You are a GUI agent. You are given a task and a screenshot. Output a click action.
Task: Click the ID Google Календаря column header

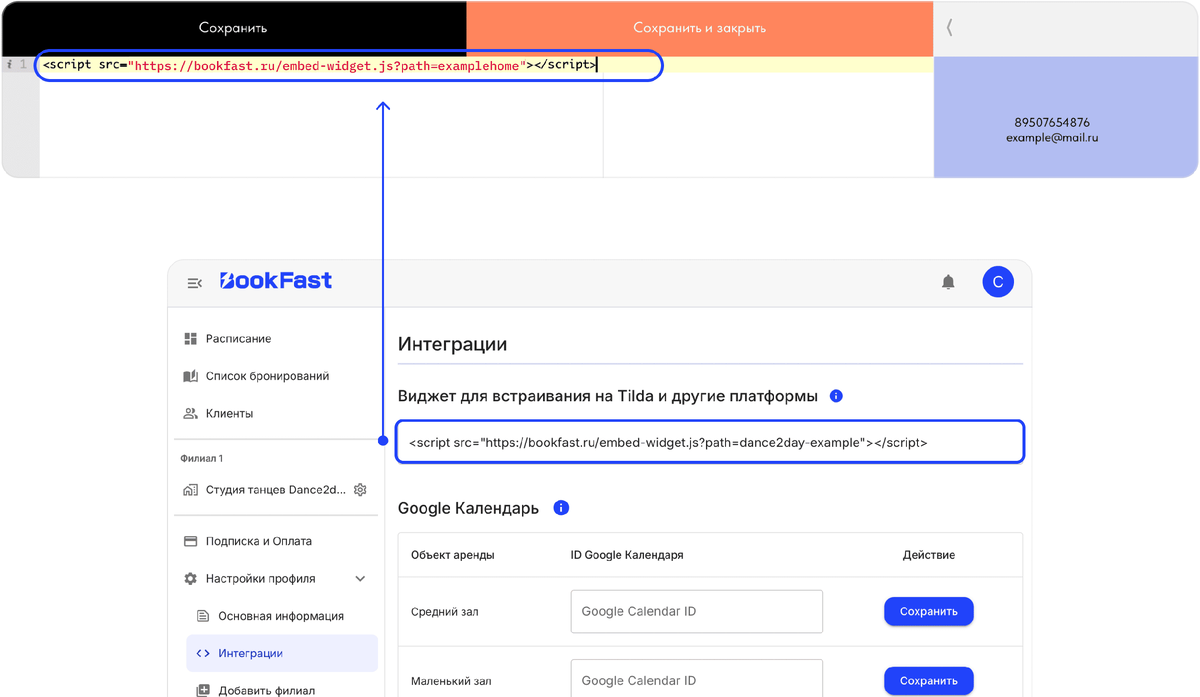(x=627, y=555)
